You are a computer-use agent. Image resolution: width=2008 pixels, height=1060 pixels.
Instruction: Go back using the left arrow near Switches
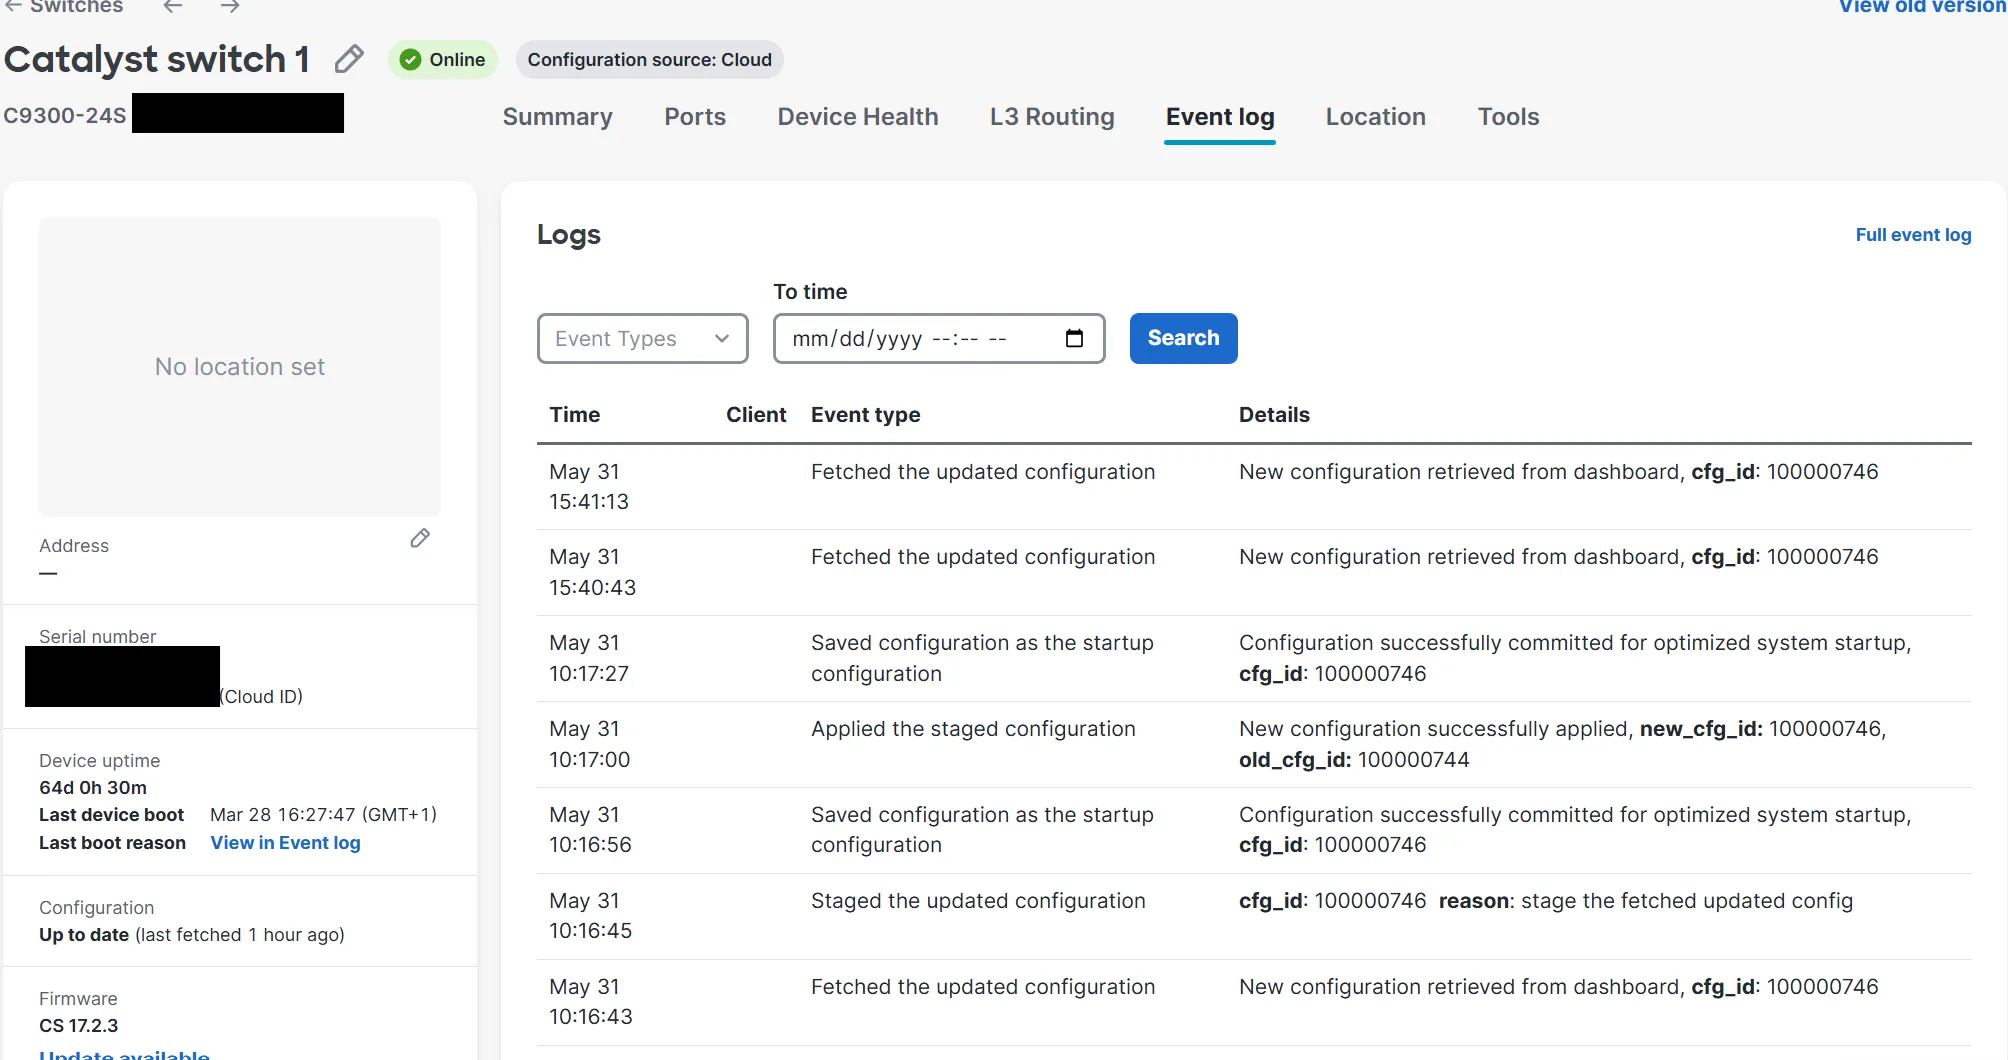pos(173,6)
